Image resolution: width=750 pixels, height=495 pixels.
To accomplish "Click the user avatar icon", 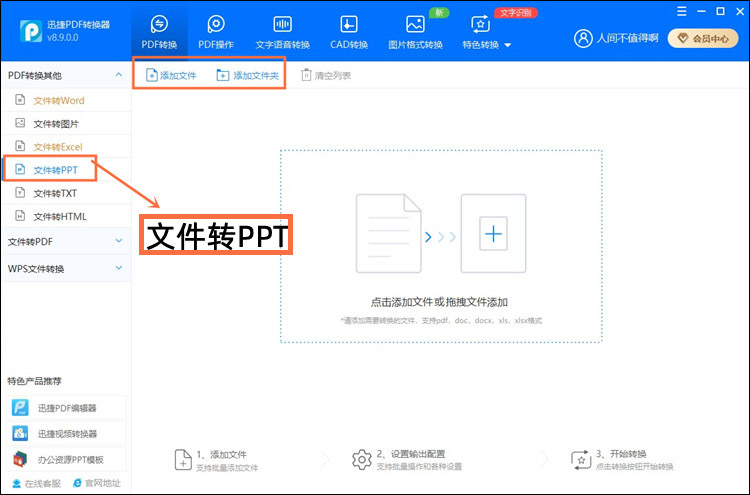I will (x=583, y=38).
